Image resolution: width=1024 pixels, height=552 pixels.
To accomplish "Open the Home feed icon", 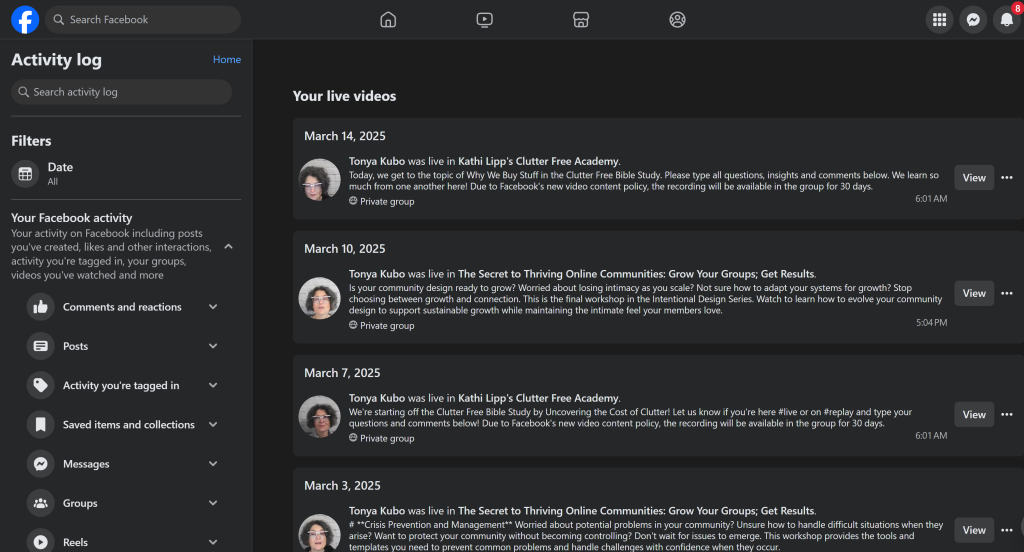I will 388,20.
